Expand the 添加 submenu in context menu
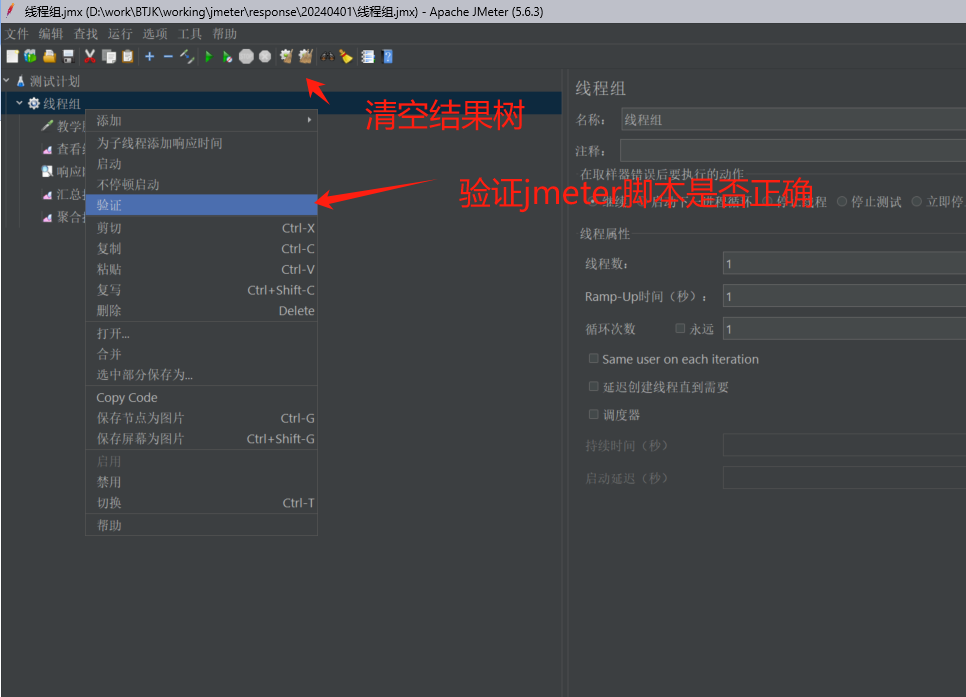This screenshot has height=697, width=966. point(201,121)
